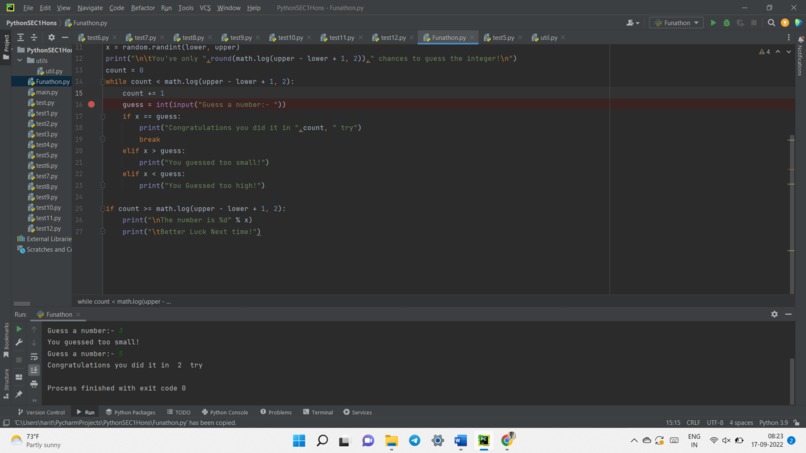Open IDE updates notification icon

click(785, 23)
